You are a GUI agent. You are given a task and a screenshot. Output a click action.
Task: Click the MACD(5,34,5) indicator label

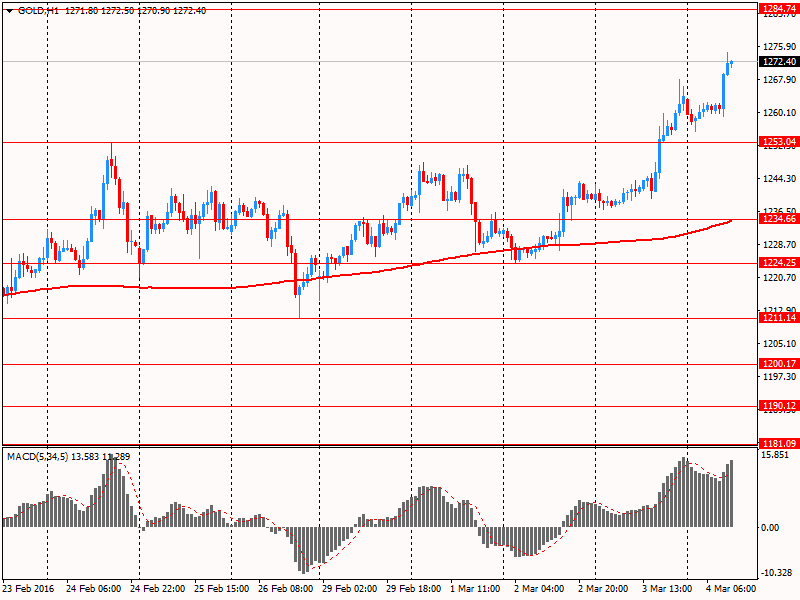coord(38,457)
